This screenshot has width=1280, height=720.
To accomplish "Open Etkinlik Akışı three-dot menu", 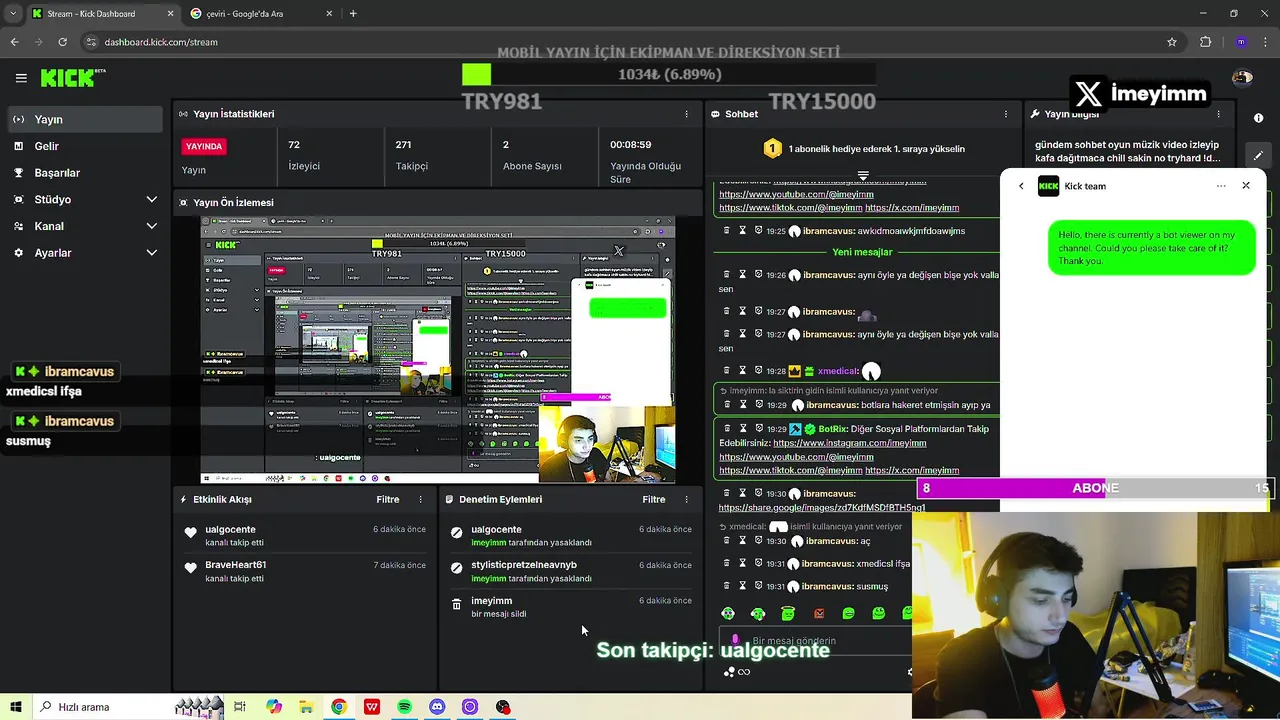I will point(420,499).
